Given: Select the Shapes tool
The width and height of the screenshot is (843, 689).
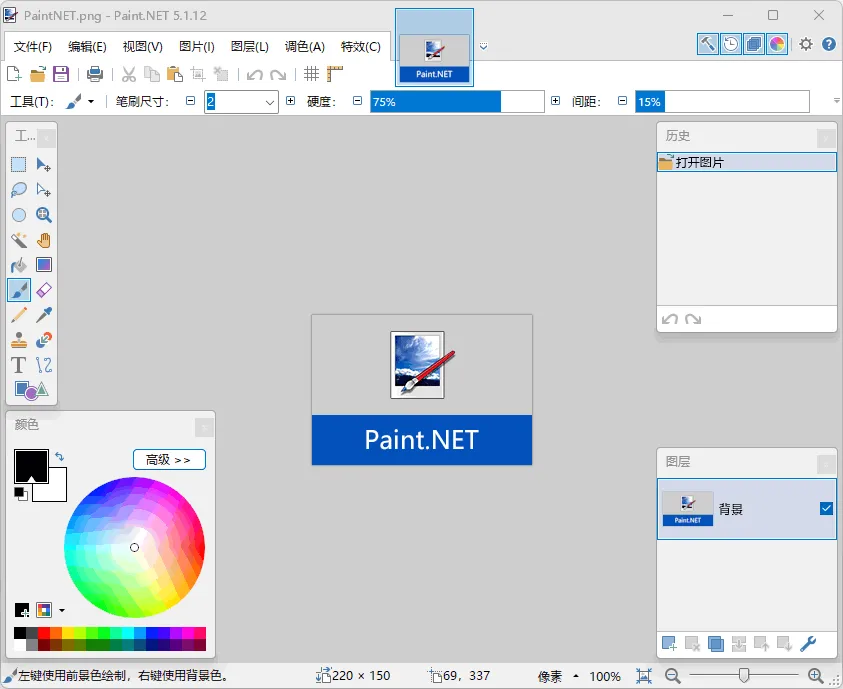Looking at the screenshot, I should click(31, 391).
